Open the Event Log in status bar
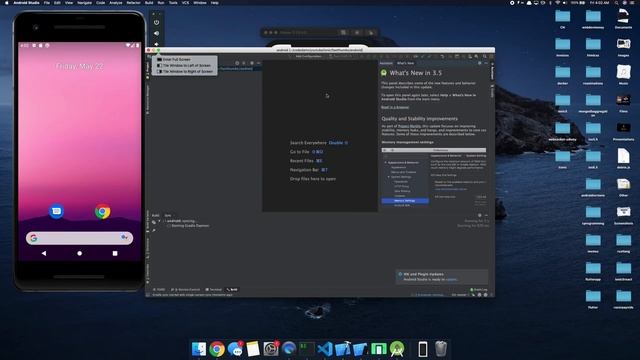640x360 pixels. (x=479, y=290)
